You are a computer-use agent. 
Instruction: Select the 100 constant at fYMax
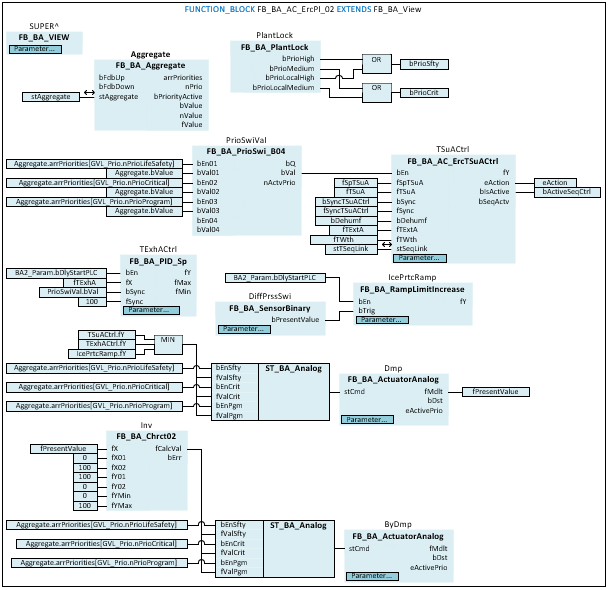(85, 505)
